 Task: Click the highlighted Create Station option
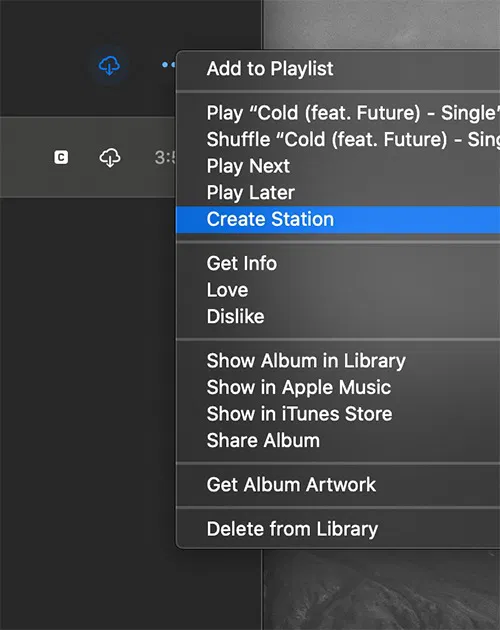[x=338, y=219]
